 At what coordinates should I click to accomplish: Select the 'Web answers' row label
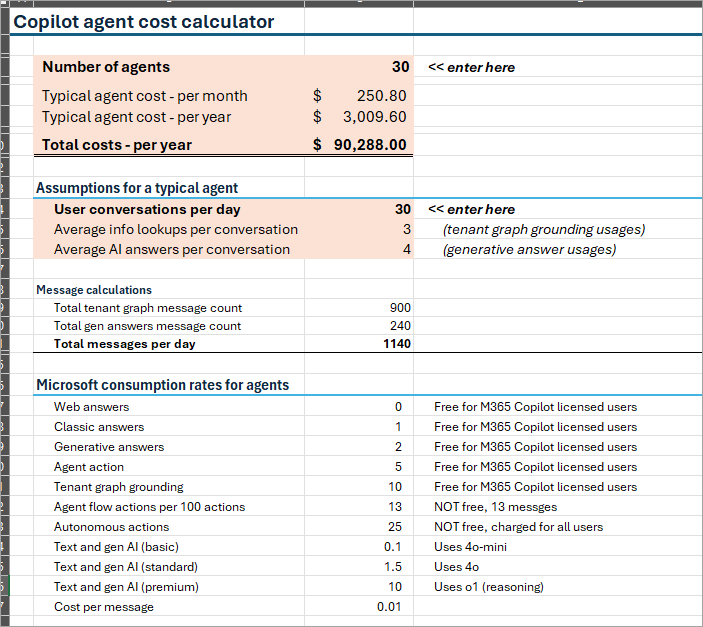[x=91, y=407]
